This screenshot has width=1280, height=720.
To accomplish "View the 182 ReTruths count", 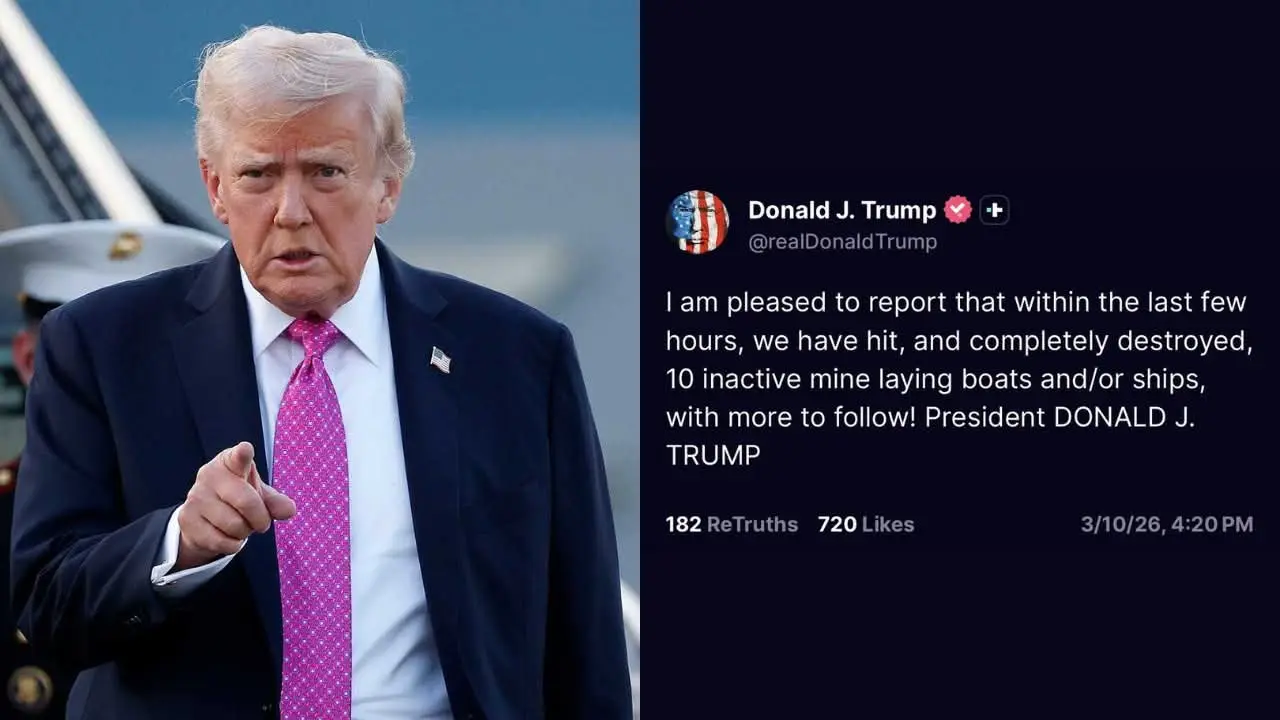I will [x=732, y=524].
